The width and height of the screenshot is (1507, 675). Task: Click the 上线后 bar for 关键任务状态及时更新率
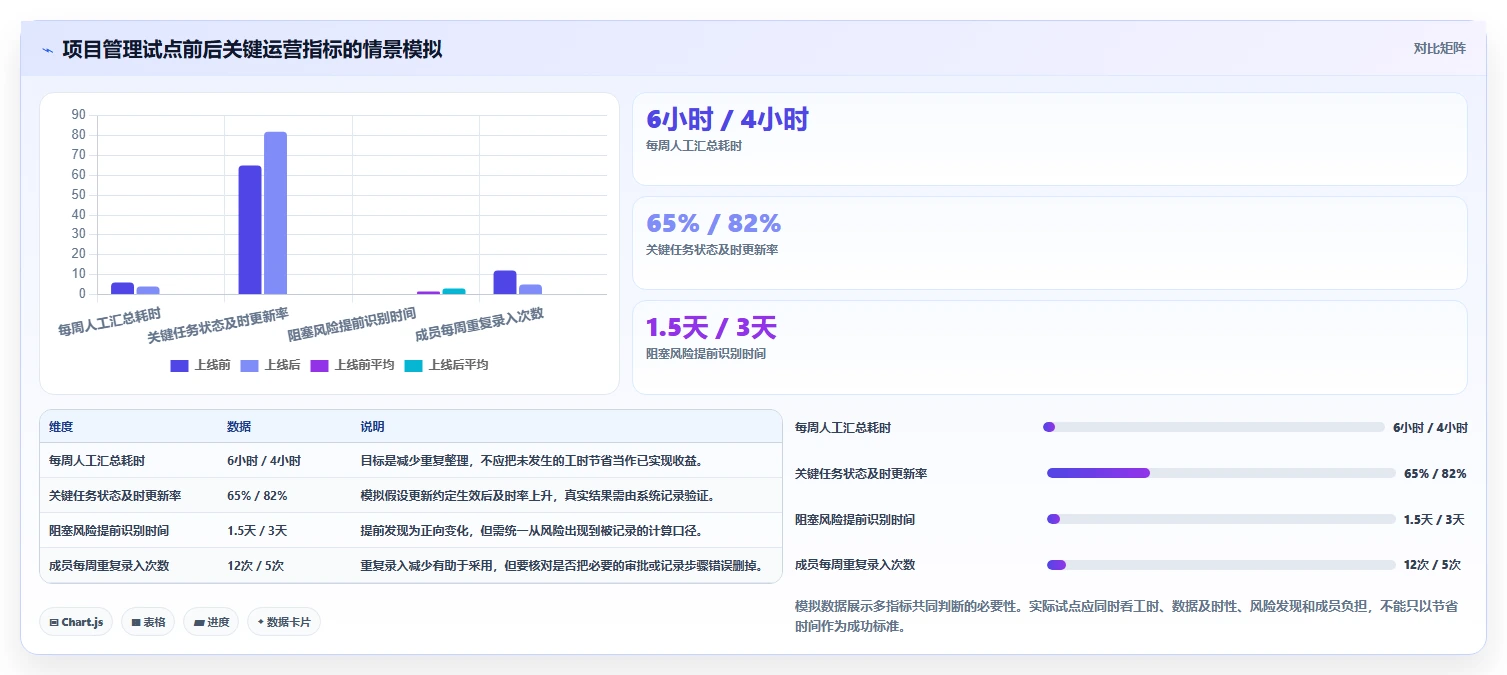pos(275,213)
